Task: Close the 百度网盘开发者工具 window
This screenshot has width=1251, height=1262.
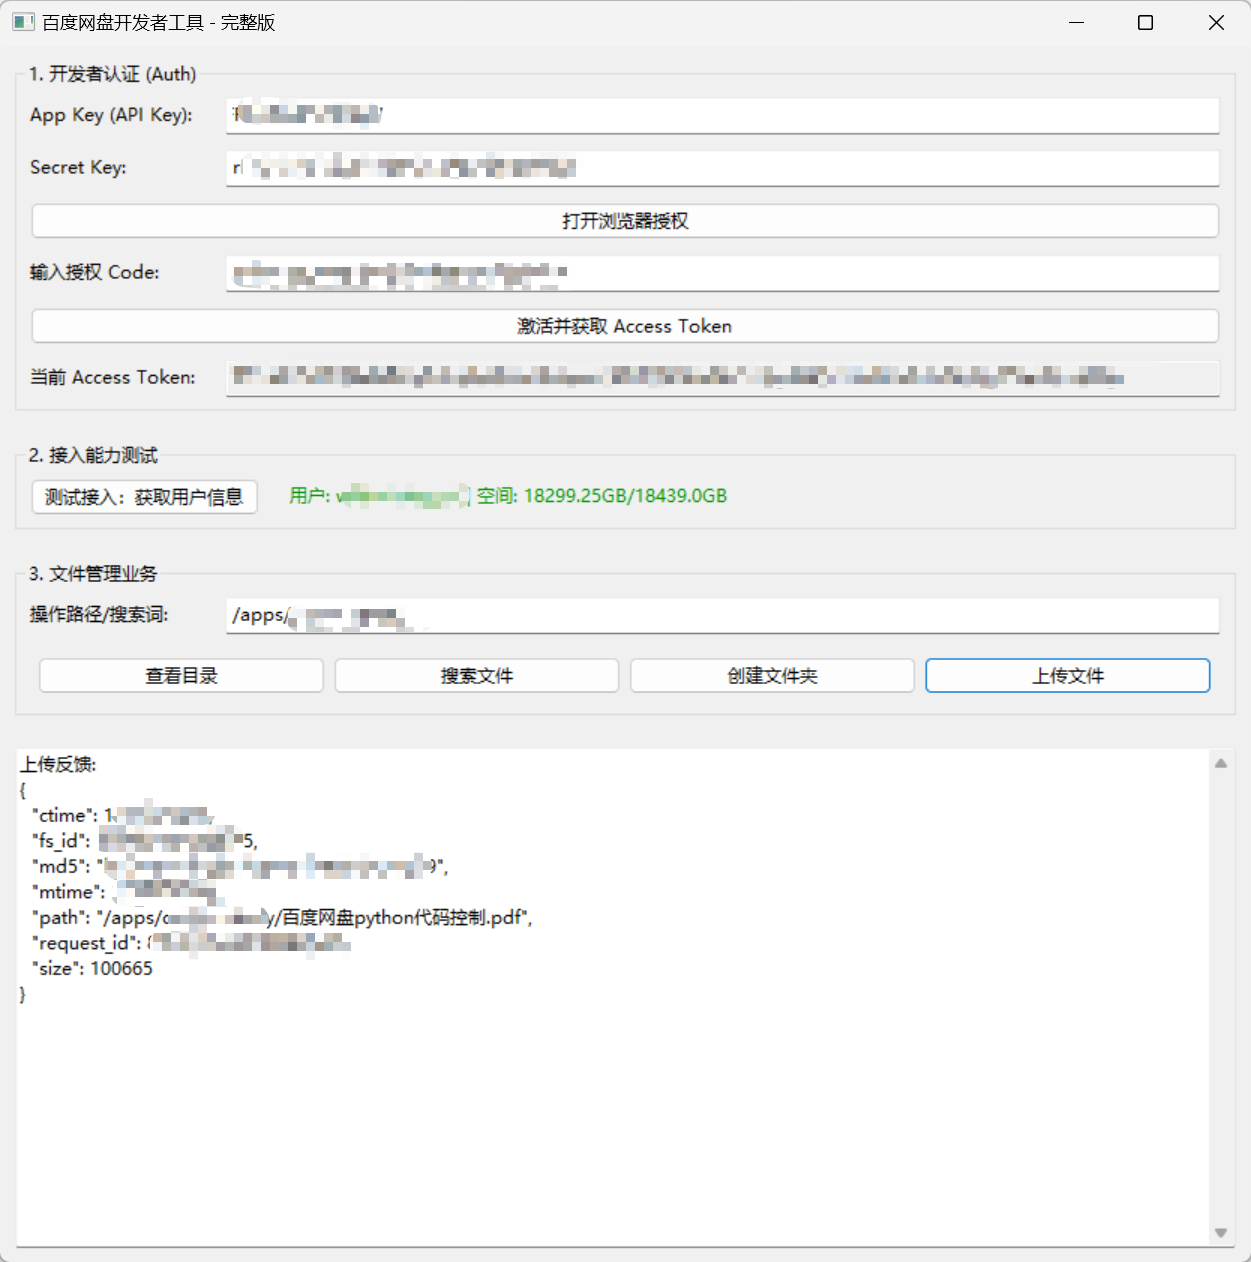Action: pos(1216,22)
